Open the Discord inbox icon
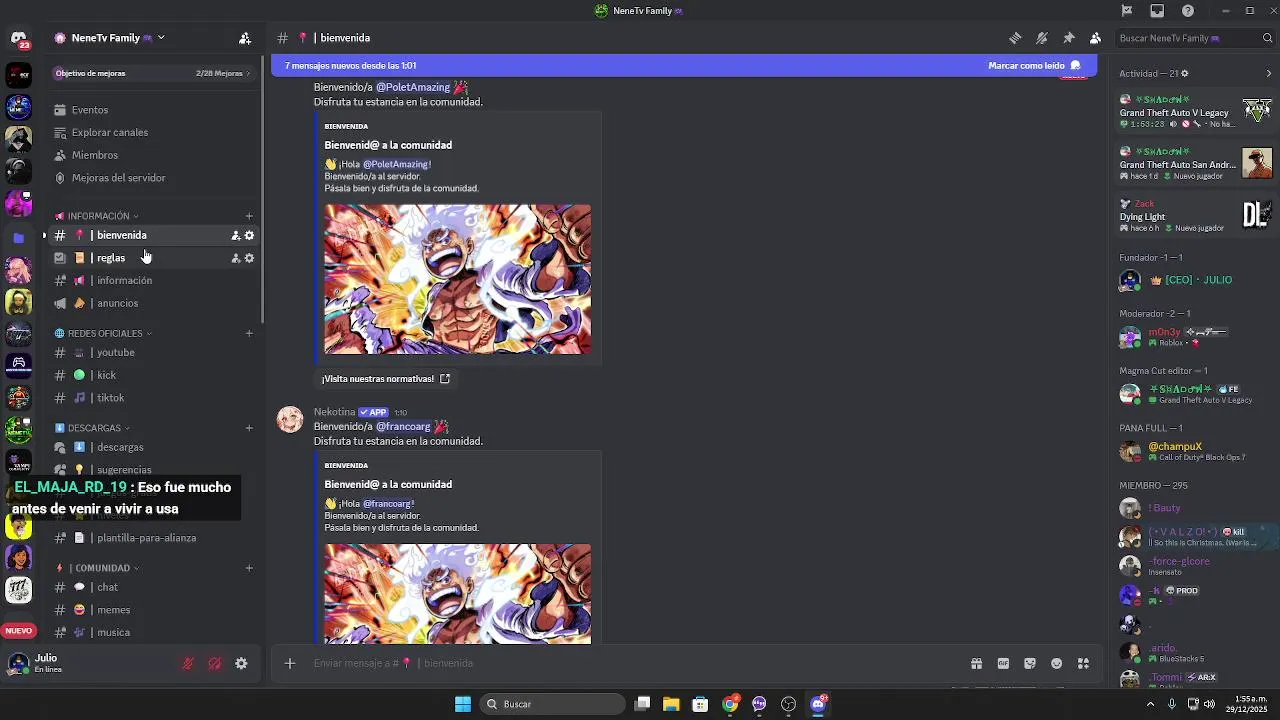 (1157, 11)
